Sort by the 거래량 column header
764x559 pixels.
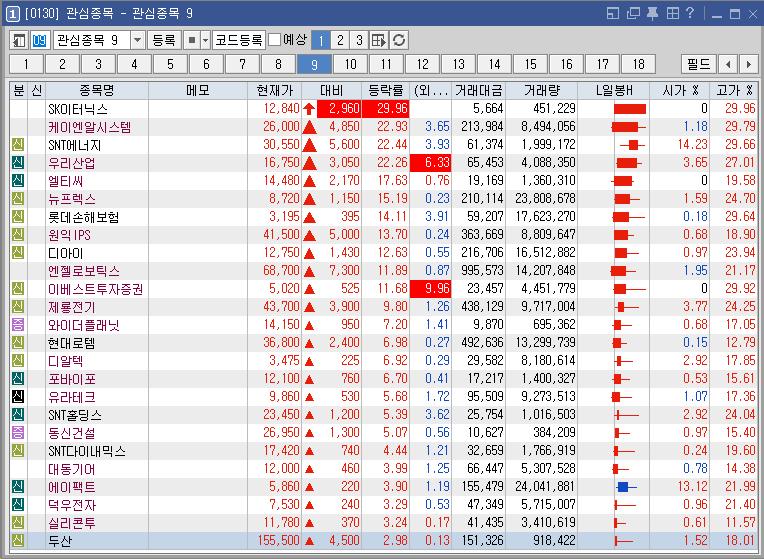pyautogui.click(x=542, y=90)
